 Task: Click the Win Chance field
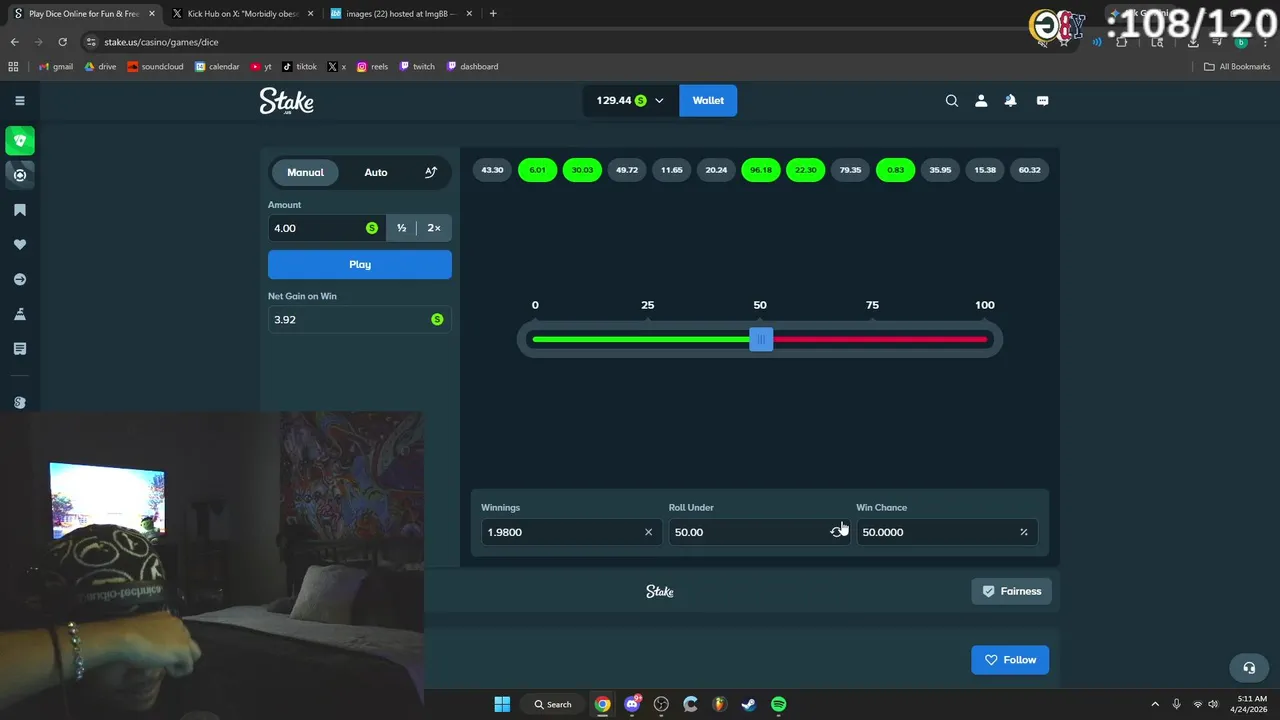coord(946,532)
